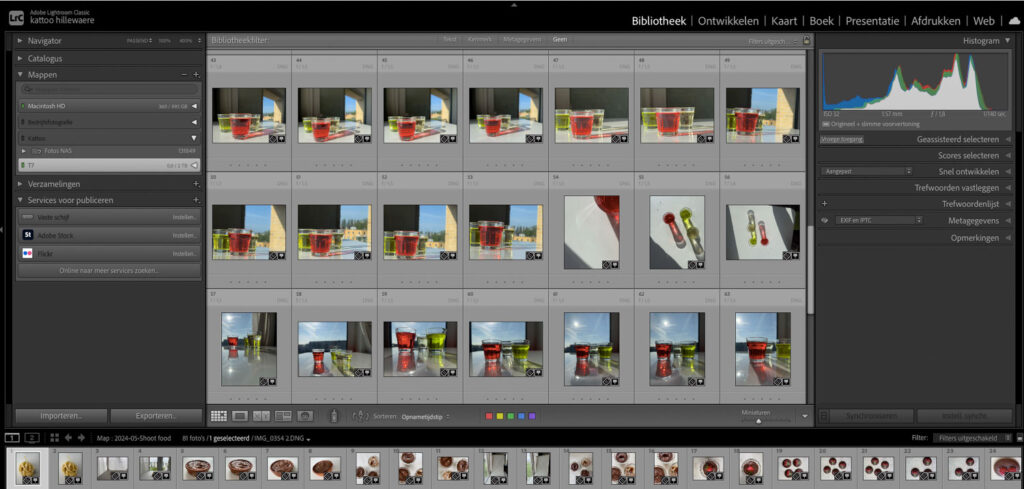1024x489 pixels.
Task: Open Filters uitgeschakeld dropdown in filmstrip
Action: (x=972, y=437)
